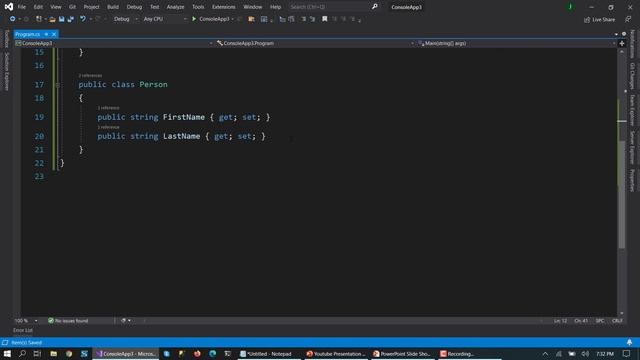Click the search magnifier icon in title bar
Viewport: 640px width, 360px height.
pos(374,7)
